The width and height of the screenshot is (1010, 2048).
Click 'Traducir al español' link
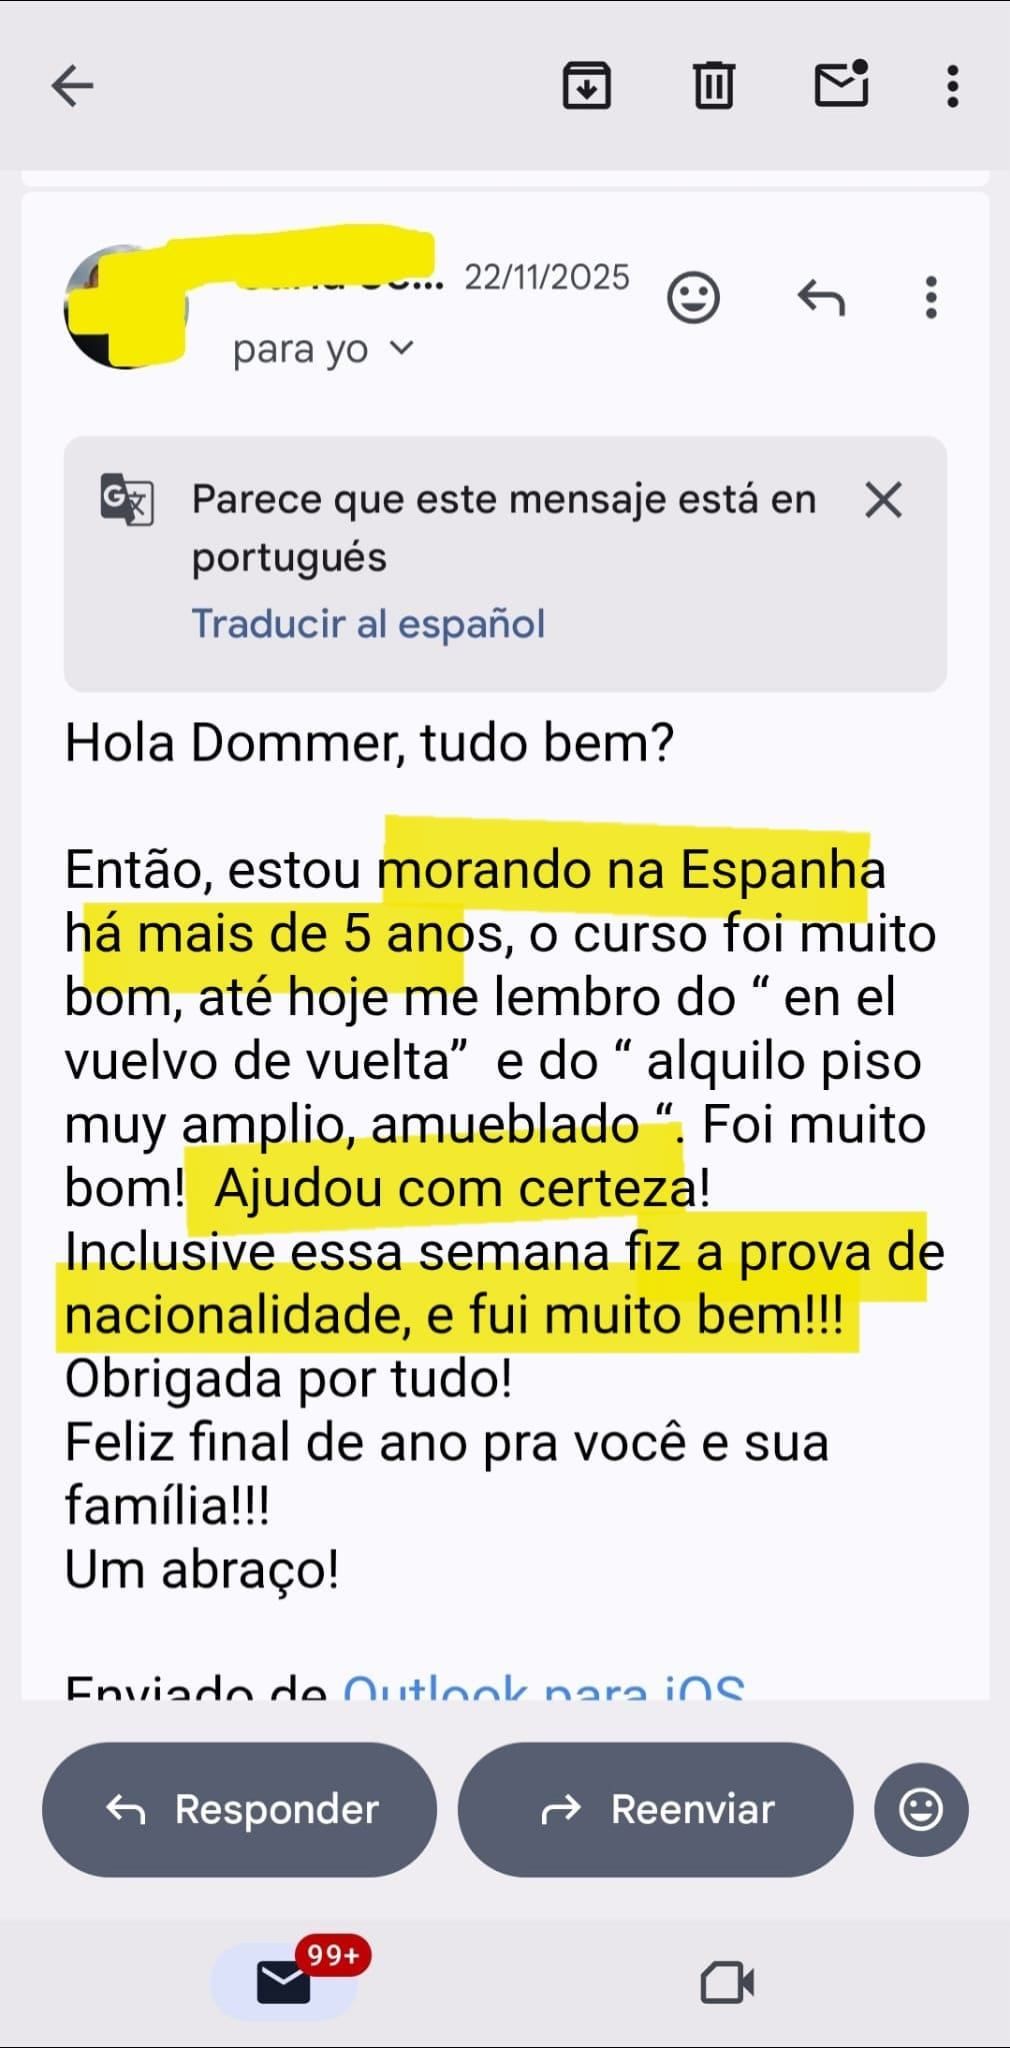tap(368, 624)
